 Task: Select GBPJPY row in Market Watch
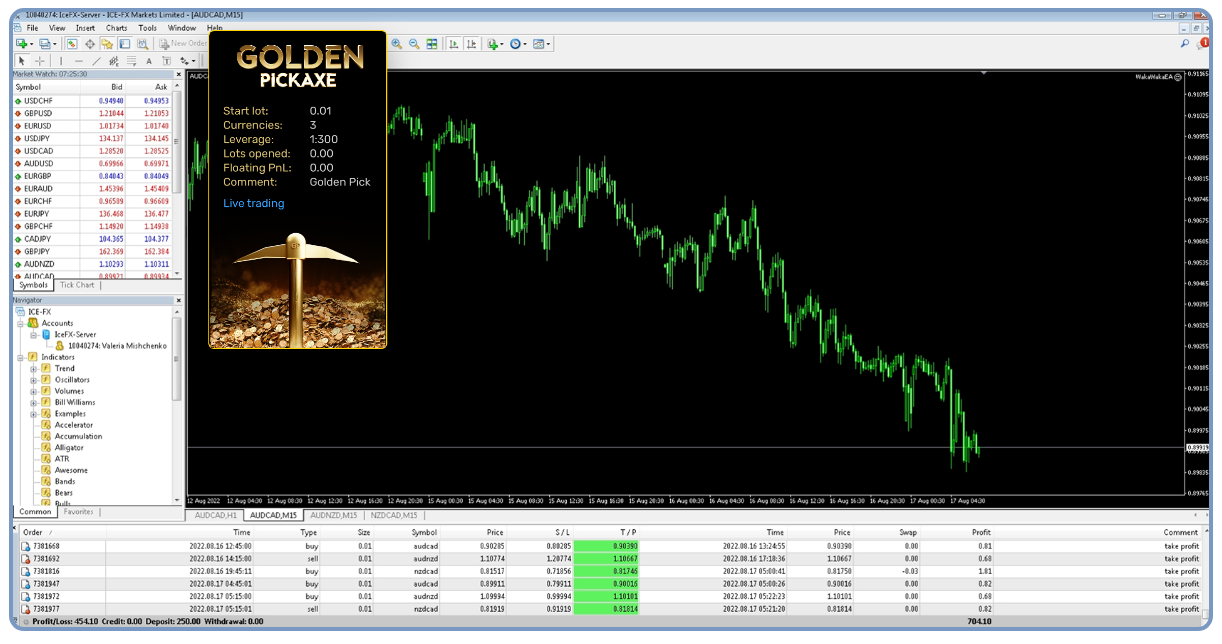[93, 252]
